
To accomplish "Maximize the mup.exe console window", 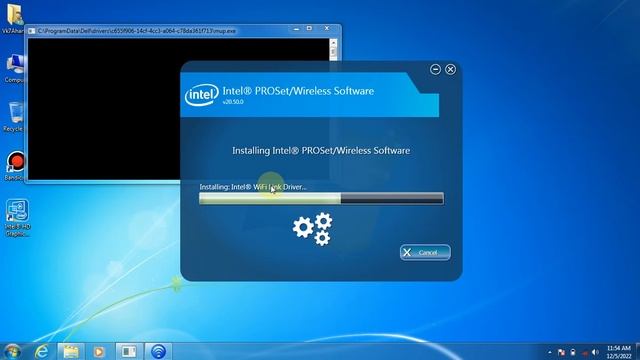I will [x=309, y=29].
